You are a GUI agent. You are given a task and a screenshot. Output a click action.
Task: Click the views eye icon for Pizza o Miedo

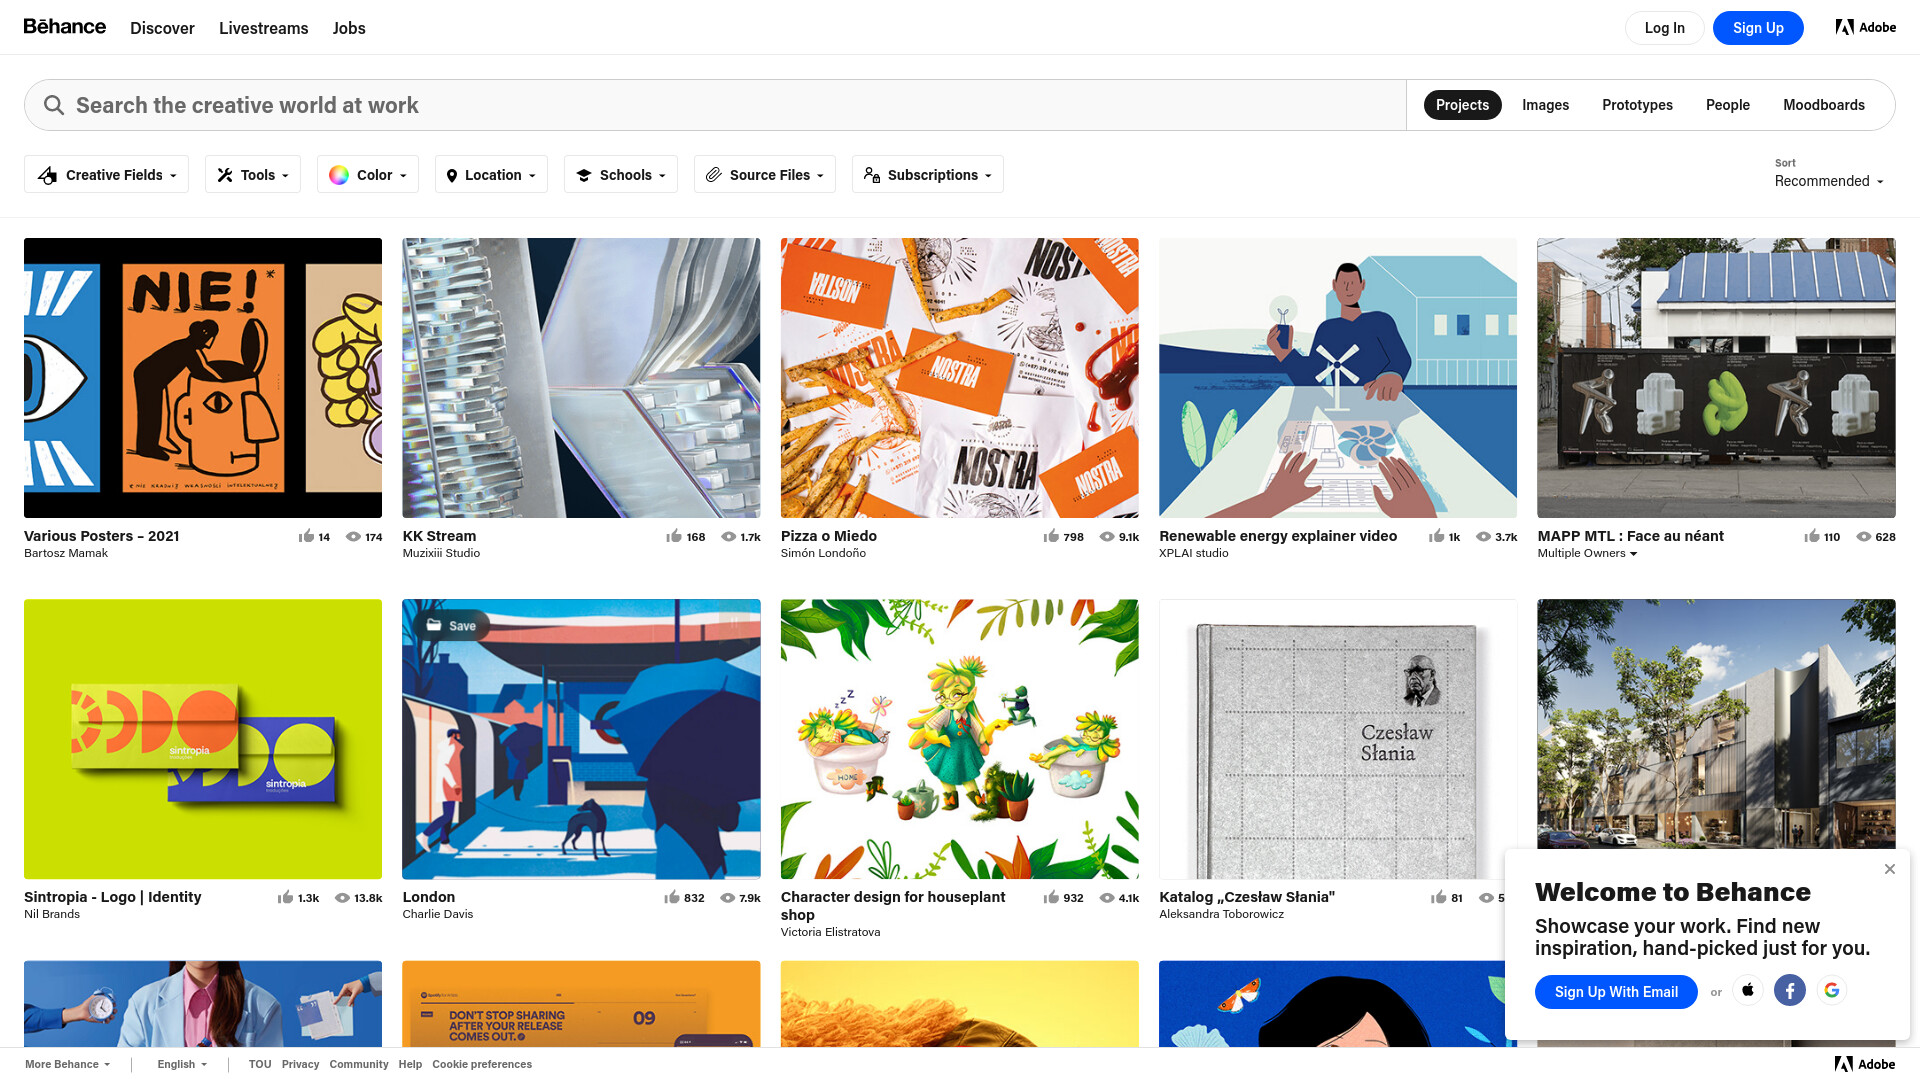coord(1107,537)
